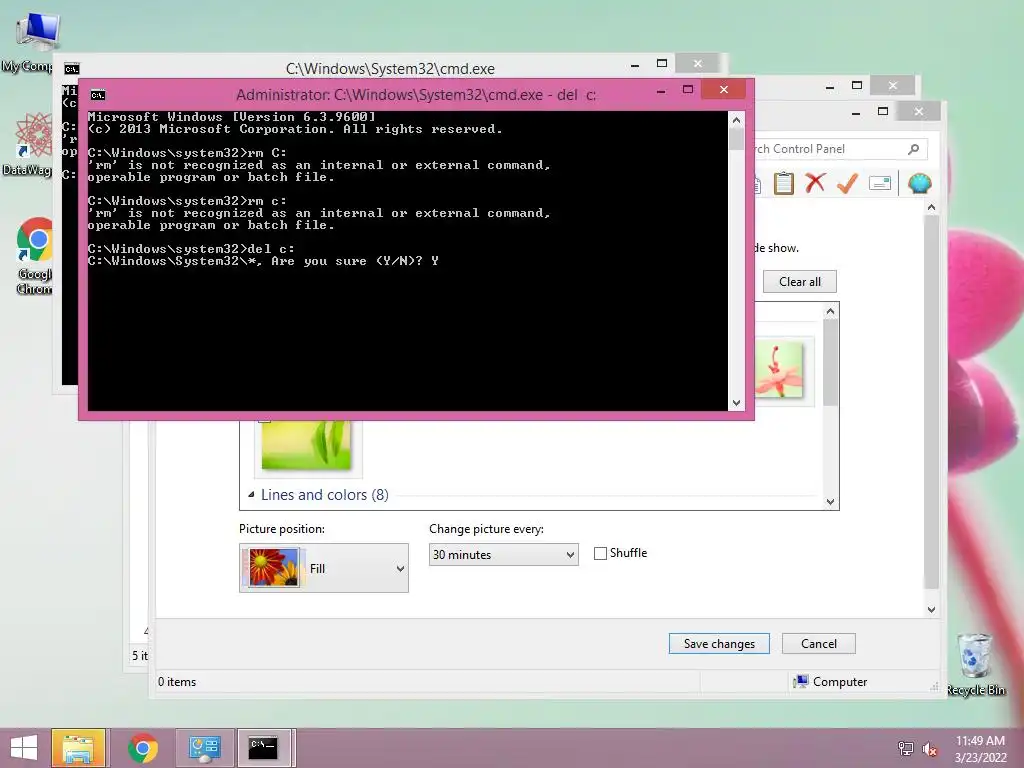Click Control Panel page scroll up arrow
The image size is (1024, 768).
[931, 207]
